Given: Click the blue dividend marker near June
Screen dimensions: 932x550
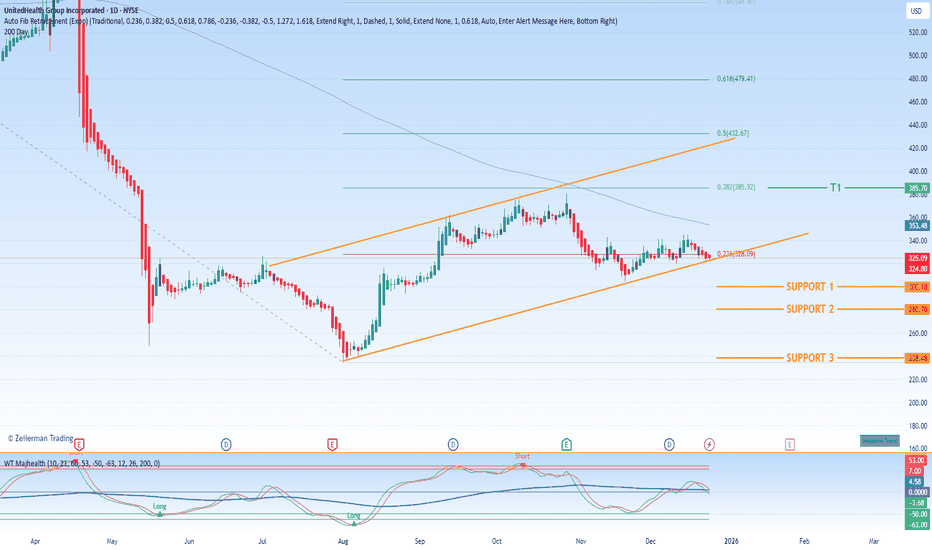Looking at the screenshot, I should [226, 442].
